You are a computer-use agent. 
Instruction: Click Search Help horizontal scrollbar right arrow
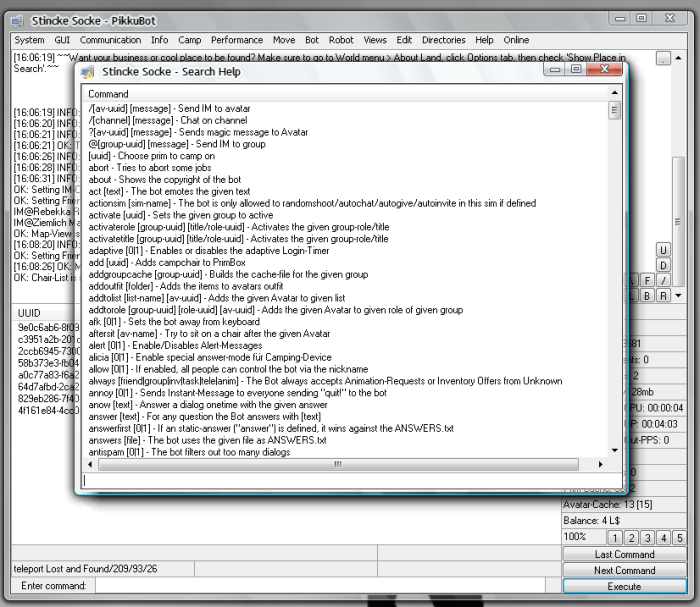pos(600,464)
